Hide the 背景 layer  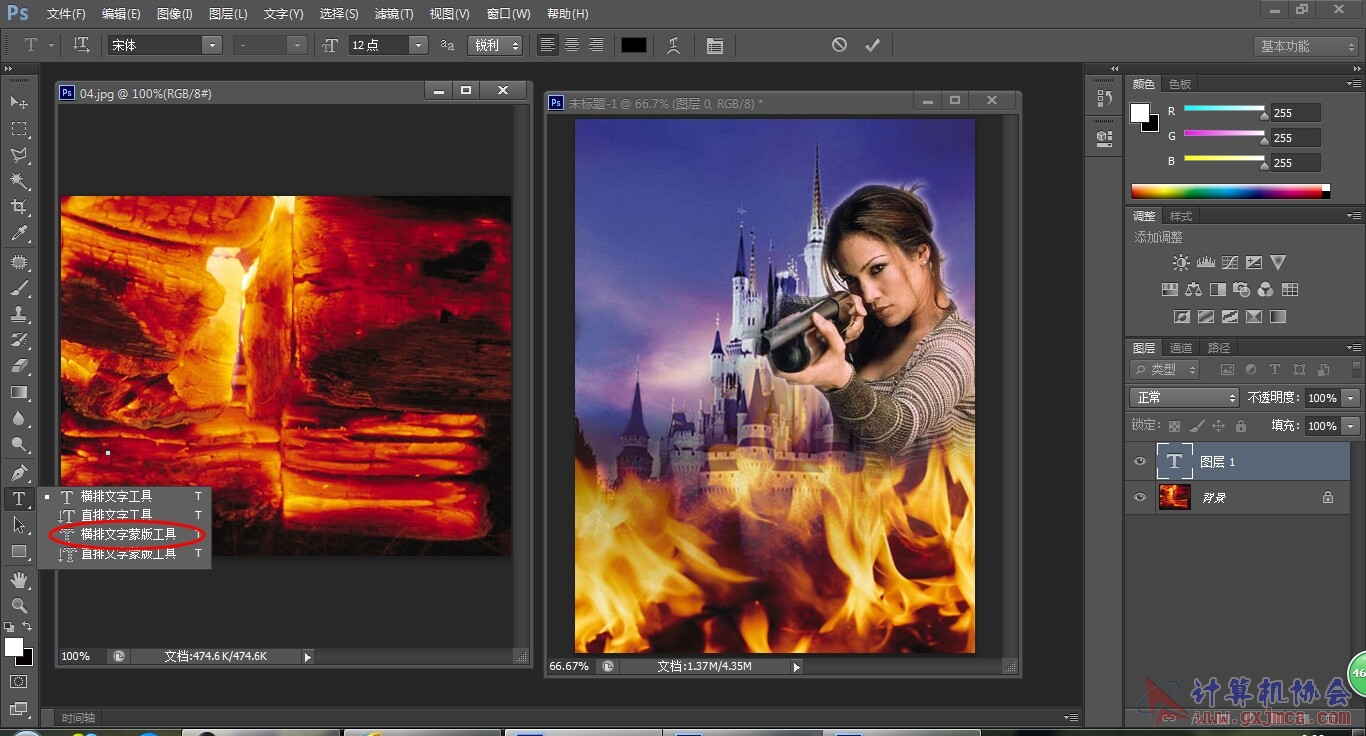pyautogui.click(x=1139, y=497)
